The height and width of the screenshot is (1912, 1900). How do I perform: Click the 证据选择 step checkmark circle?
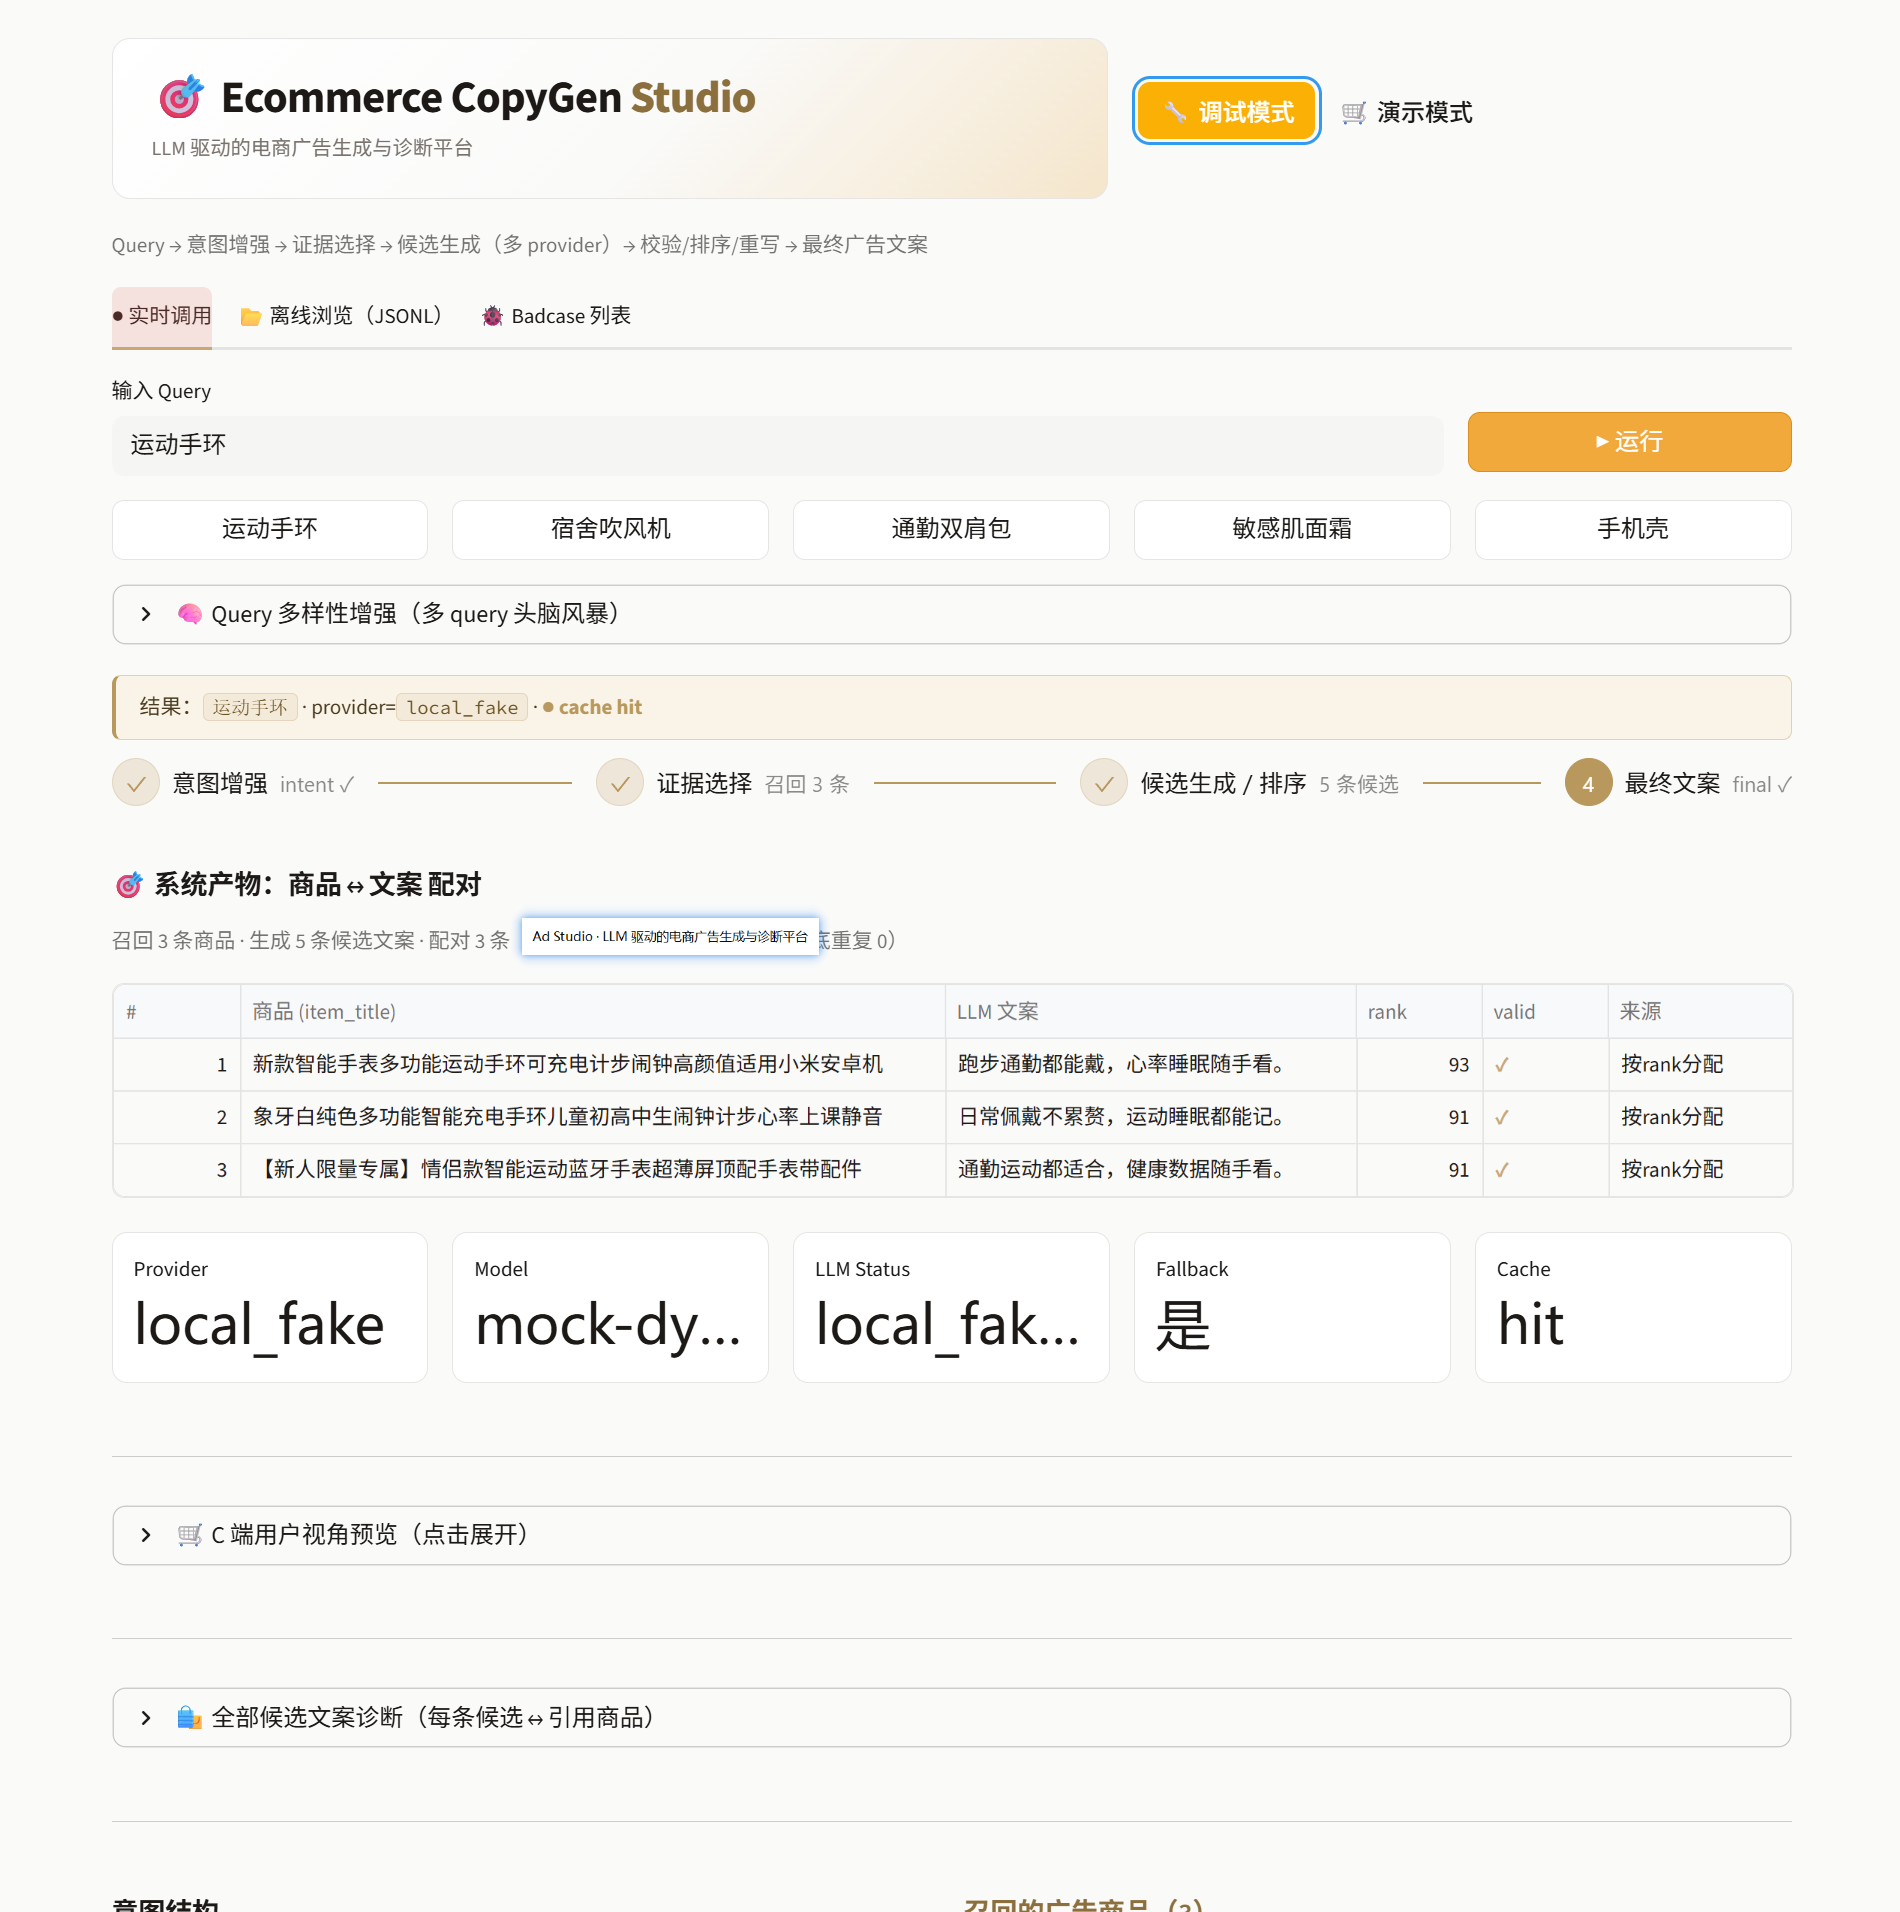pos(620,783)
